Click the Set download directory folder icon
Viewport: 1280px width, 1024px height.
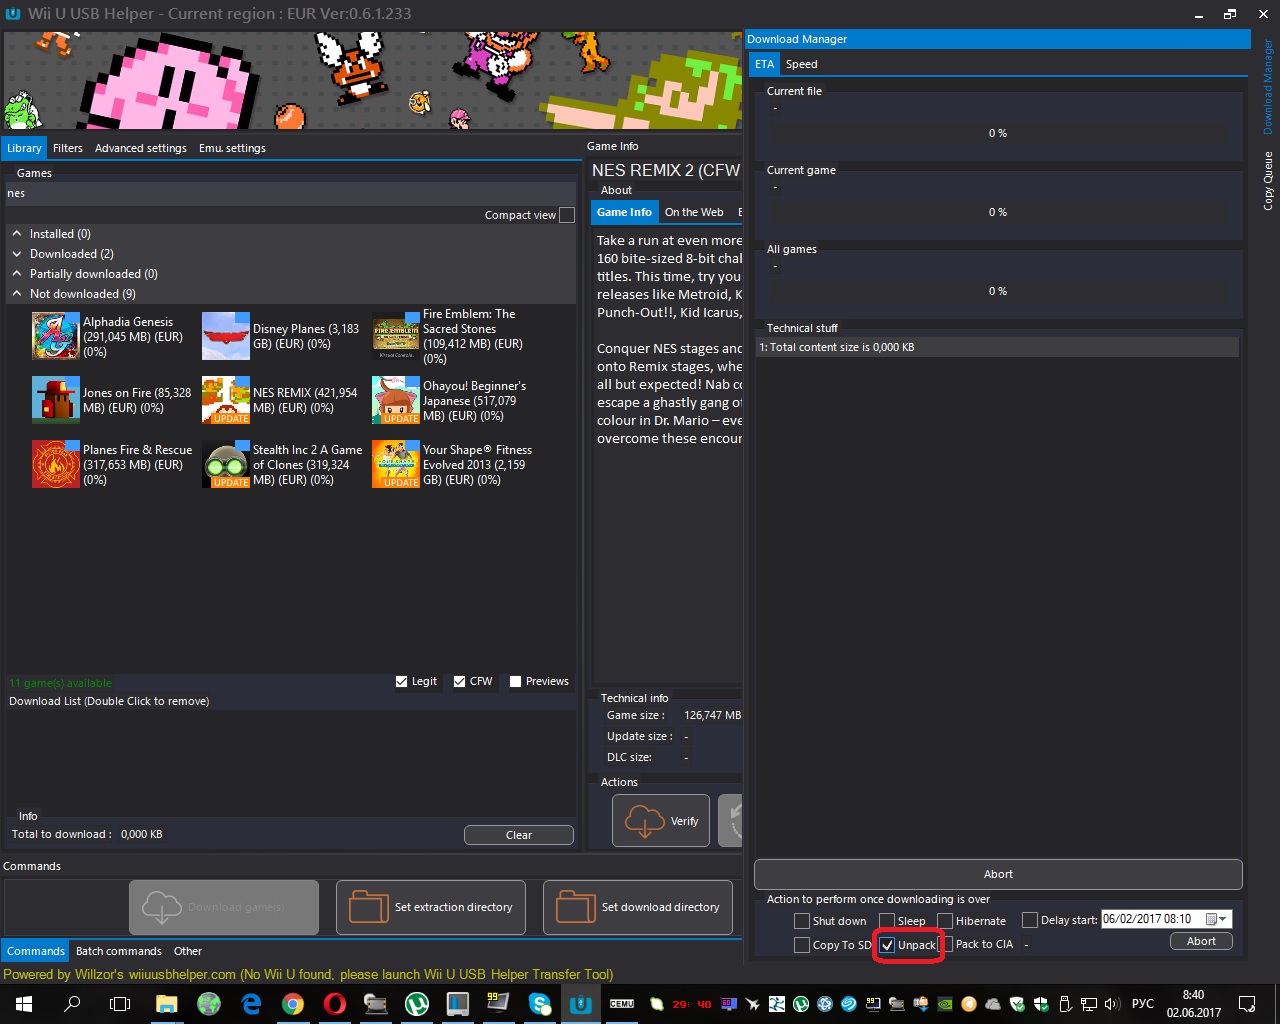pos(576,907)
